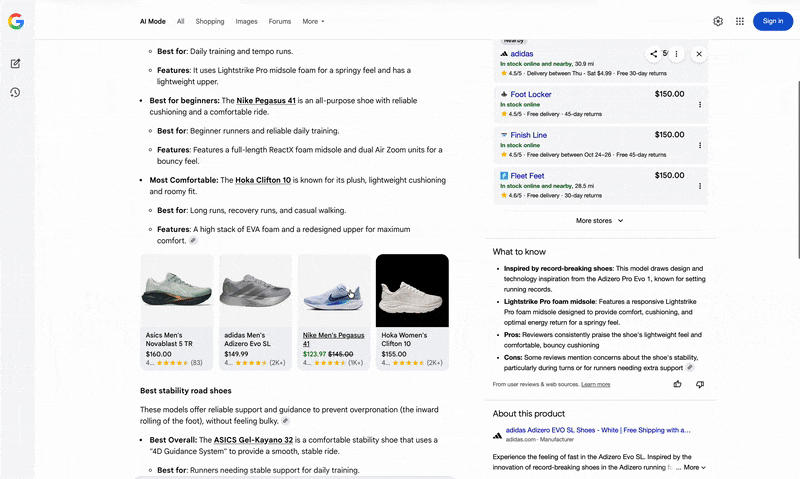
Task: Open the Fleet Feet store link
Action: [527, 175]
